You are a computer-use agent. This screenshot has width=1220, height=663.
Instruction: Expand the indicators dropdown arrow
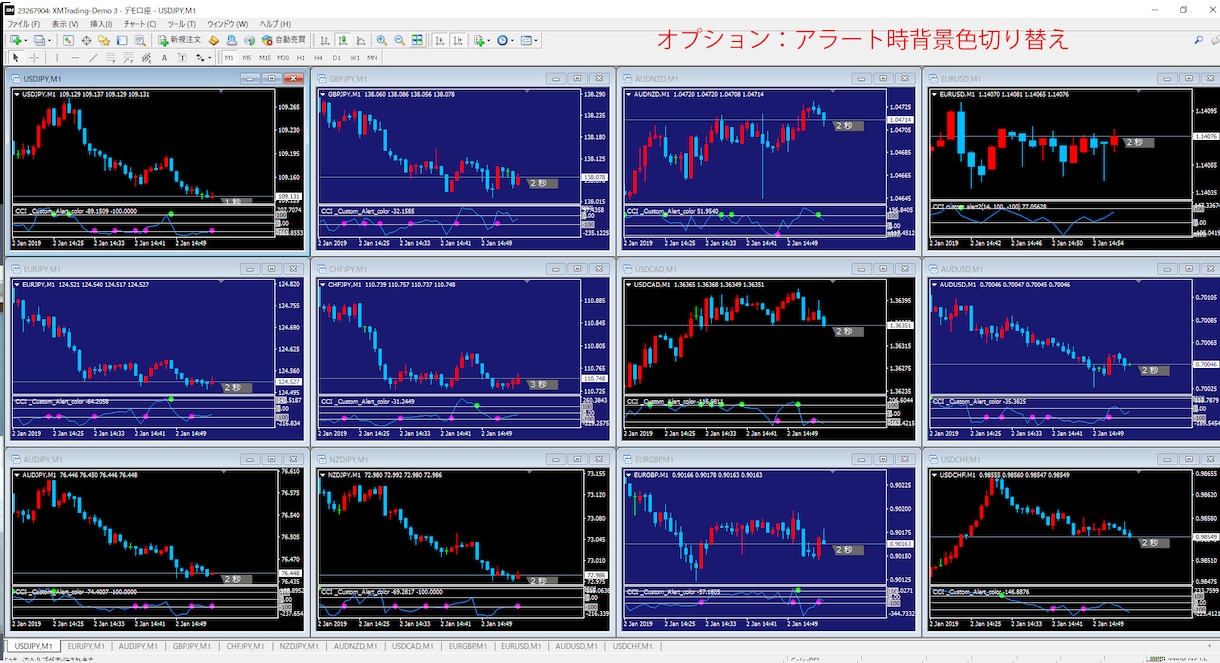point(488,40)
